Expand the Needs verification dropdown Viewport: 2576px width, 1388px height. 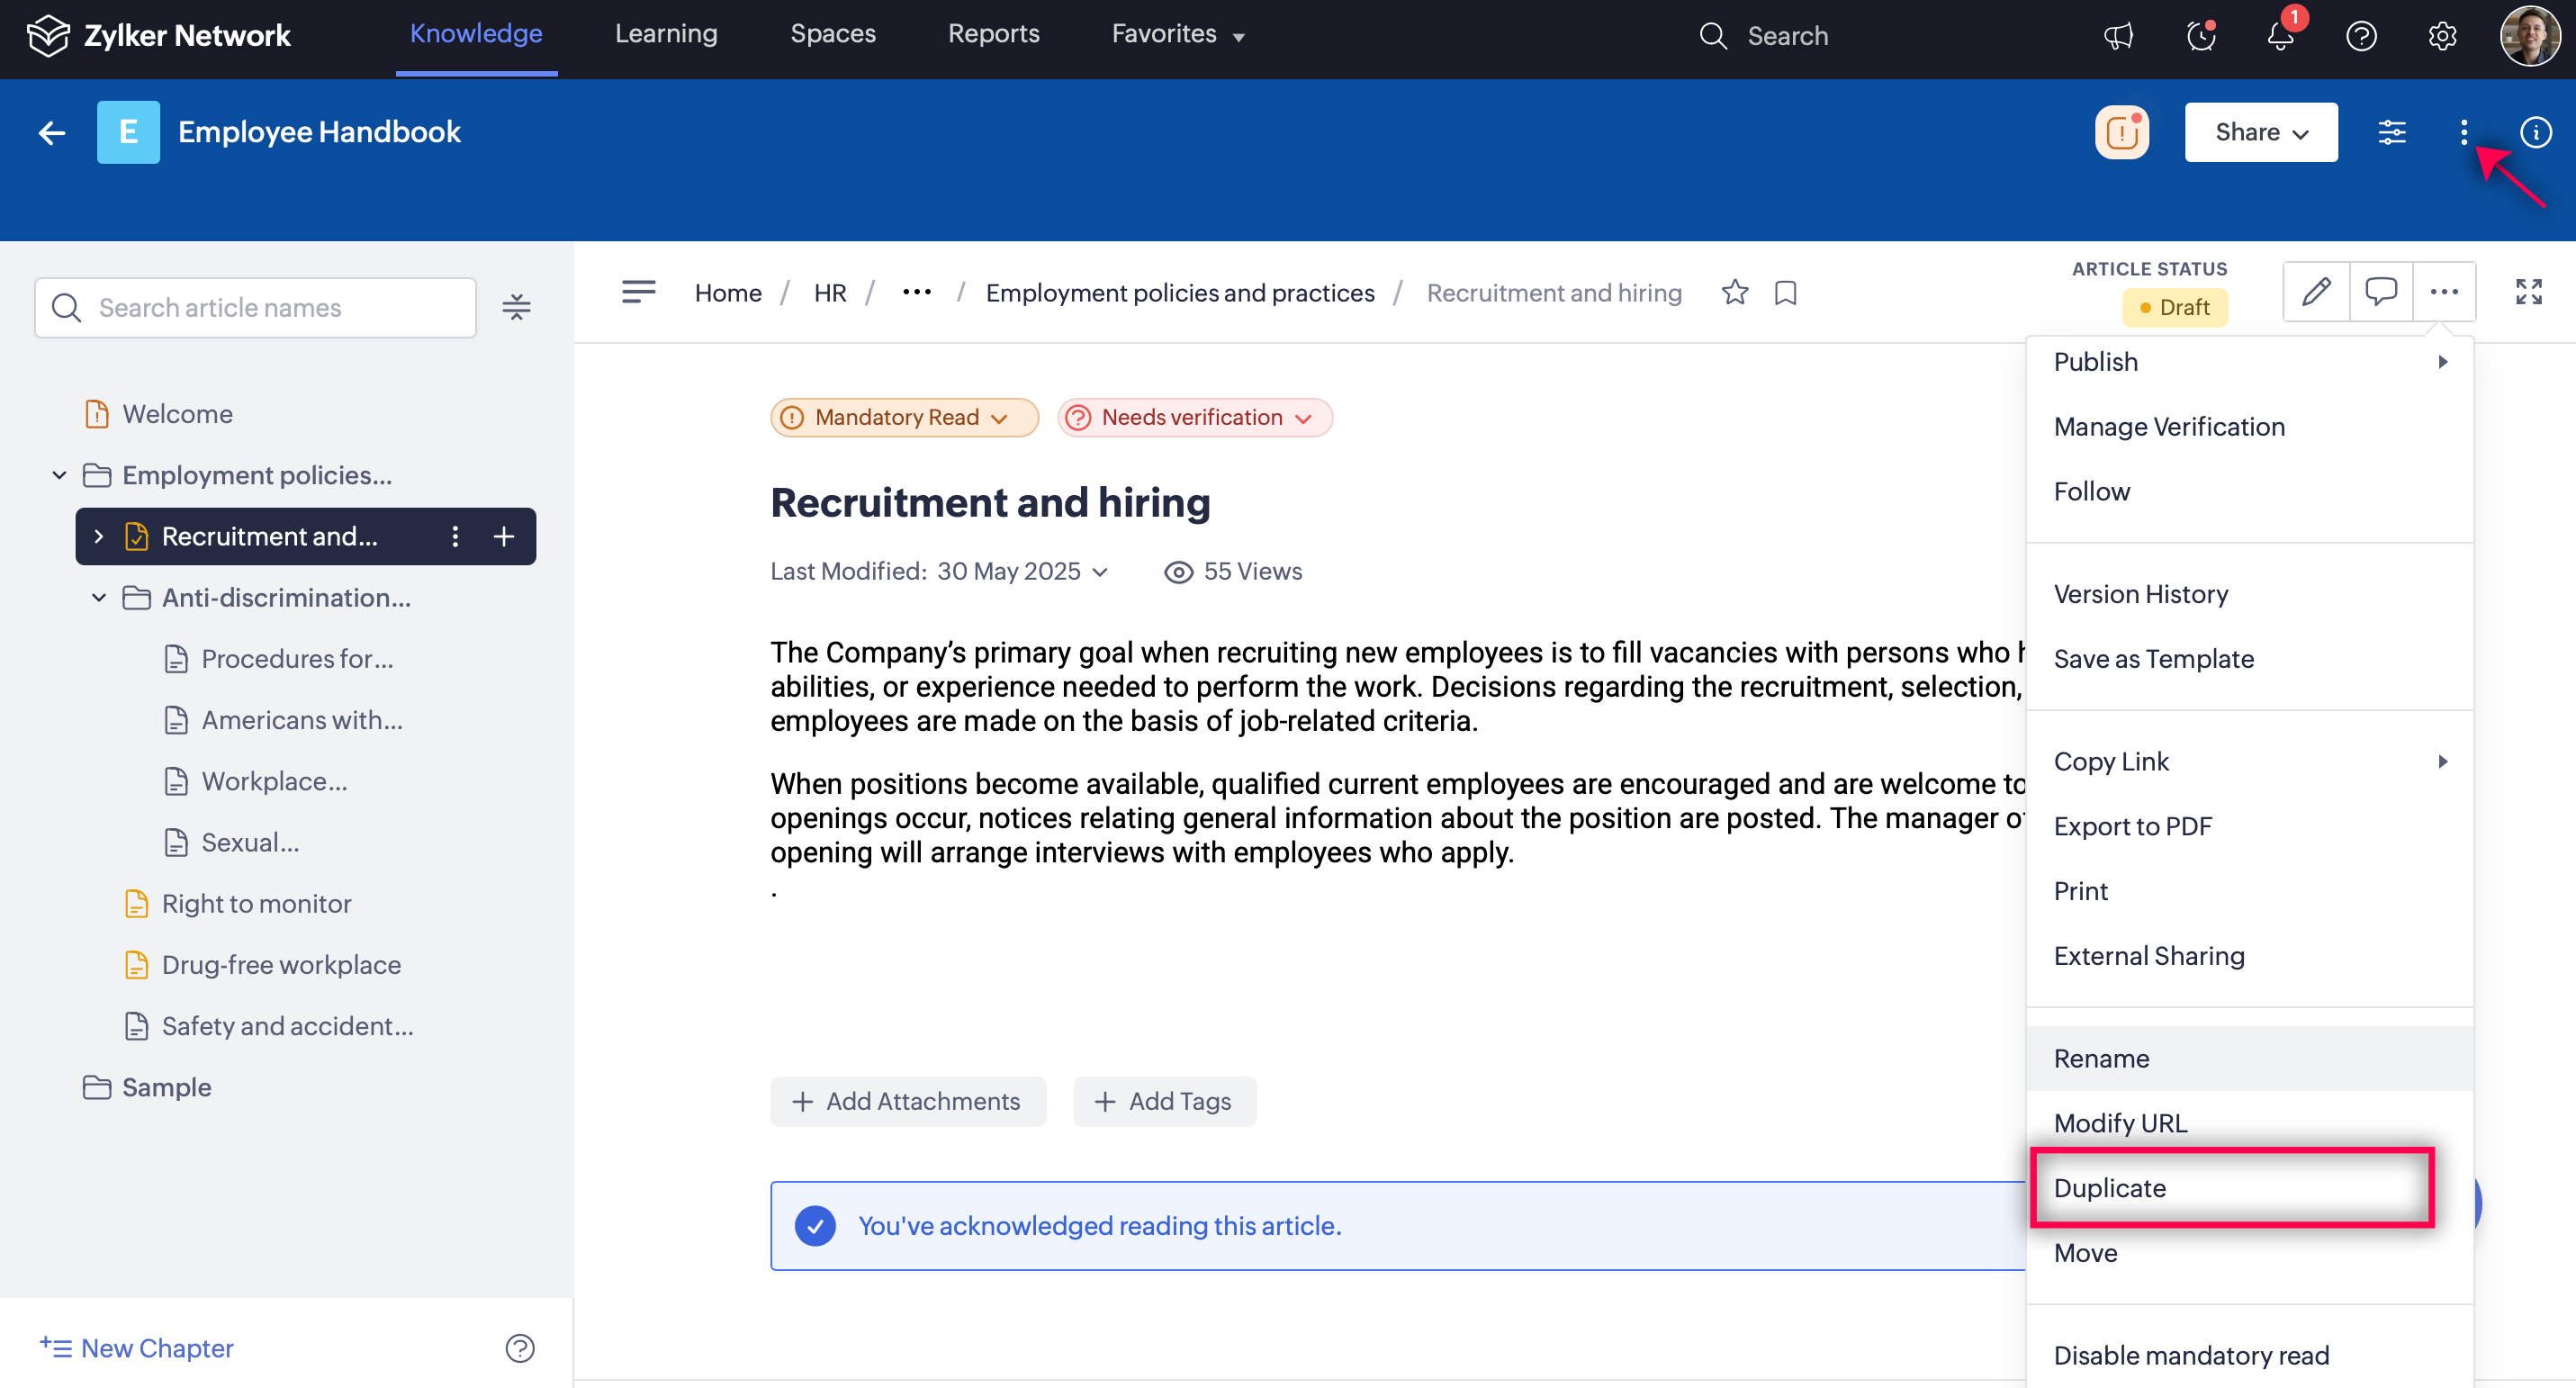pos(1194,417)
